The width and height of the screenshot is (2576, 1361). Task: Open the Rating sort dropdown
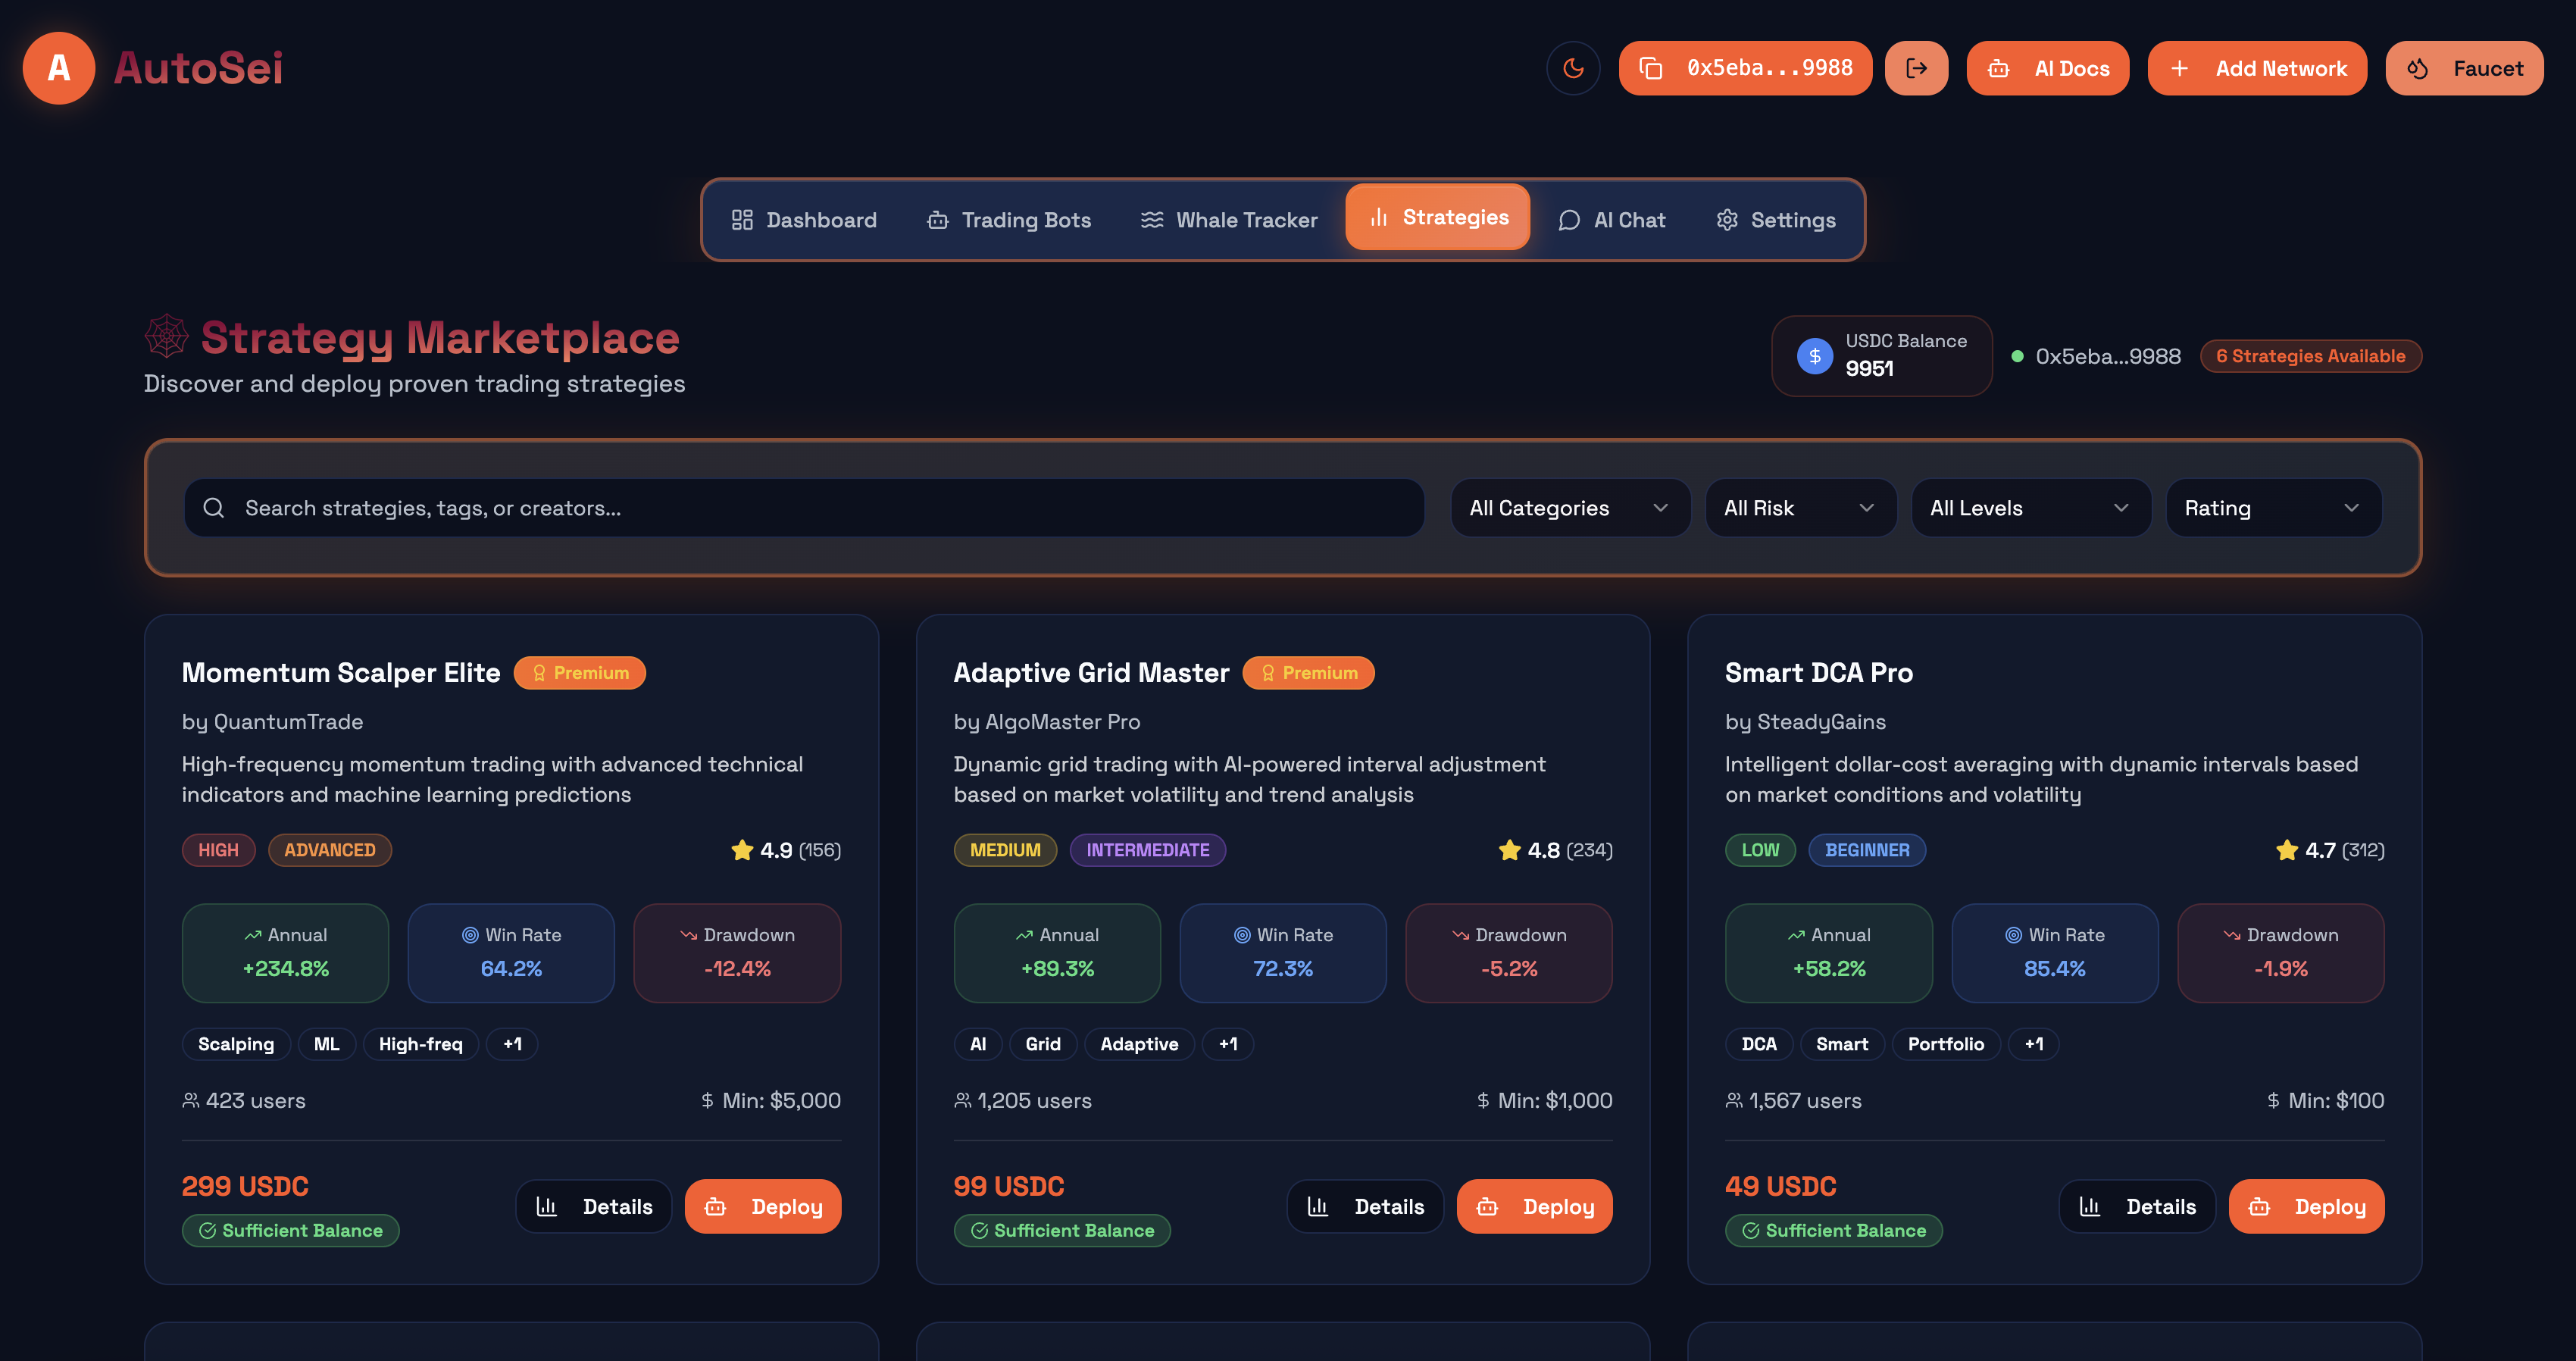[2272, 508]
